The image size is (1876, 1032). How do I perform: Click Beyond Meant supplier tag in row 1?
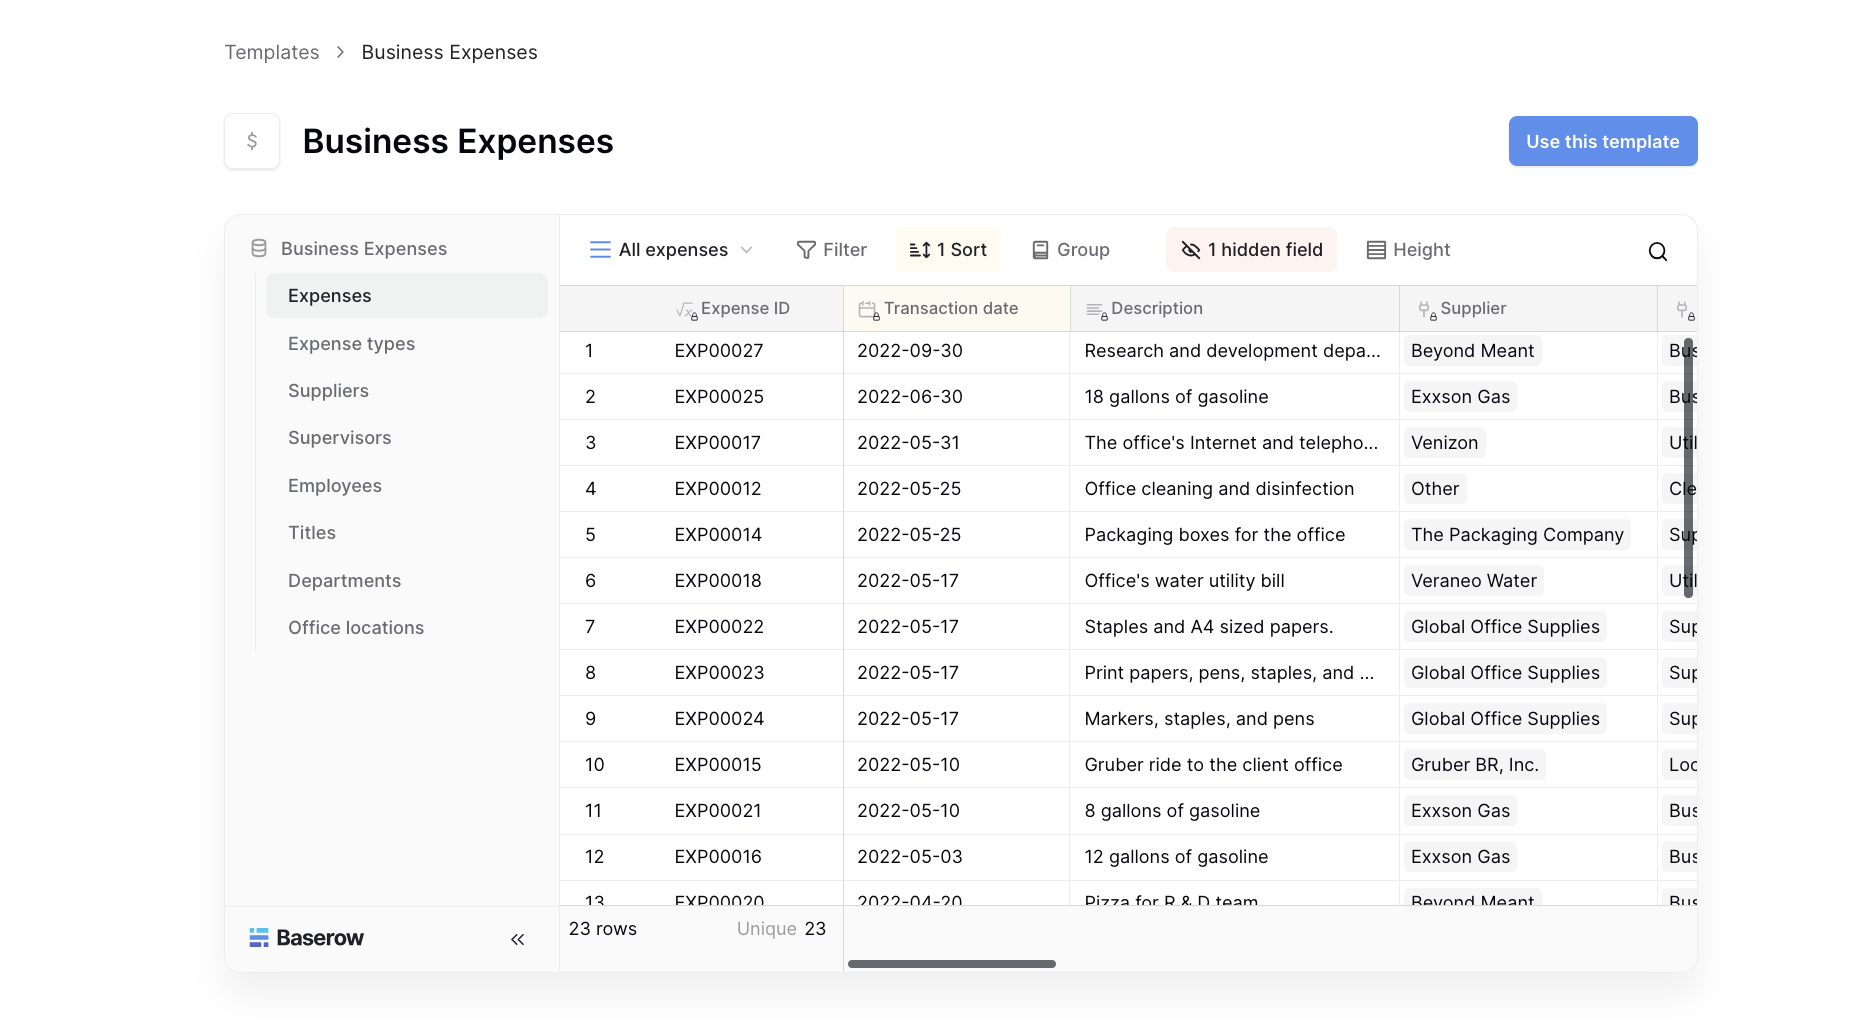click(1472, 351)
